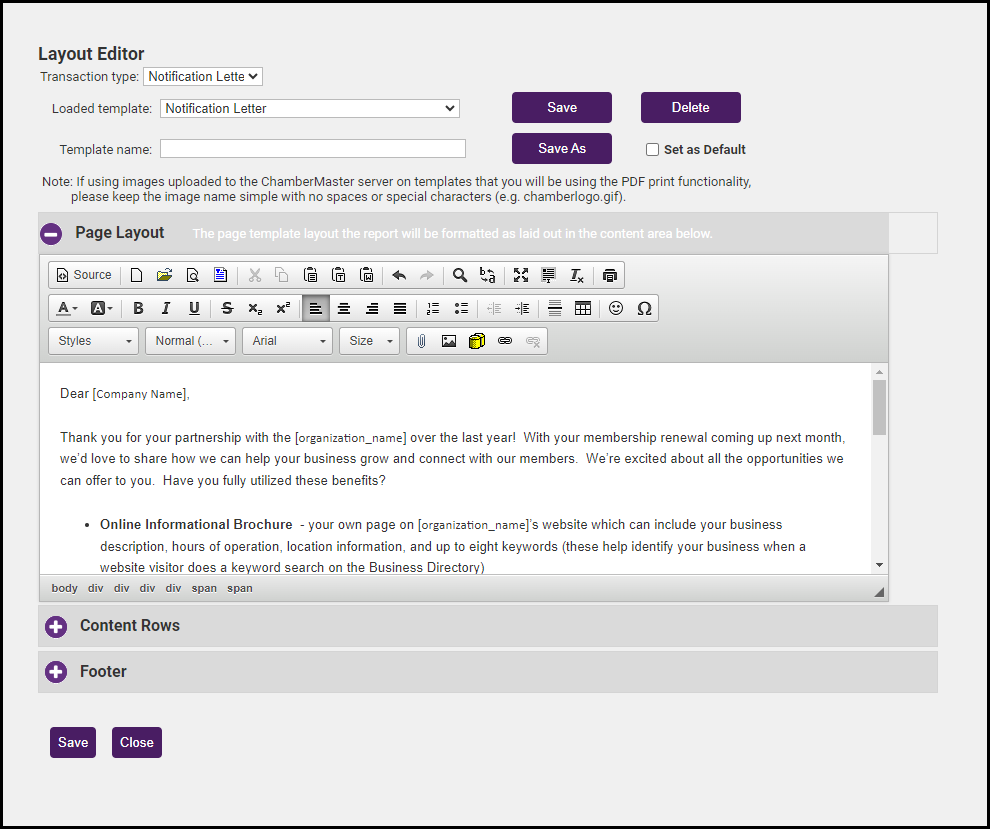Click the Save As button

(562, 148)
